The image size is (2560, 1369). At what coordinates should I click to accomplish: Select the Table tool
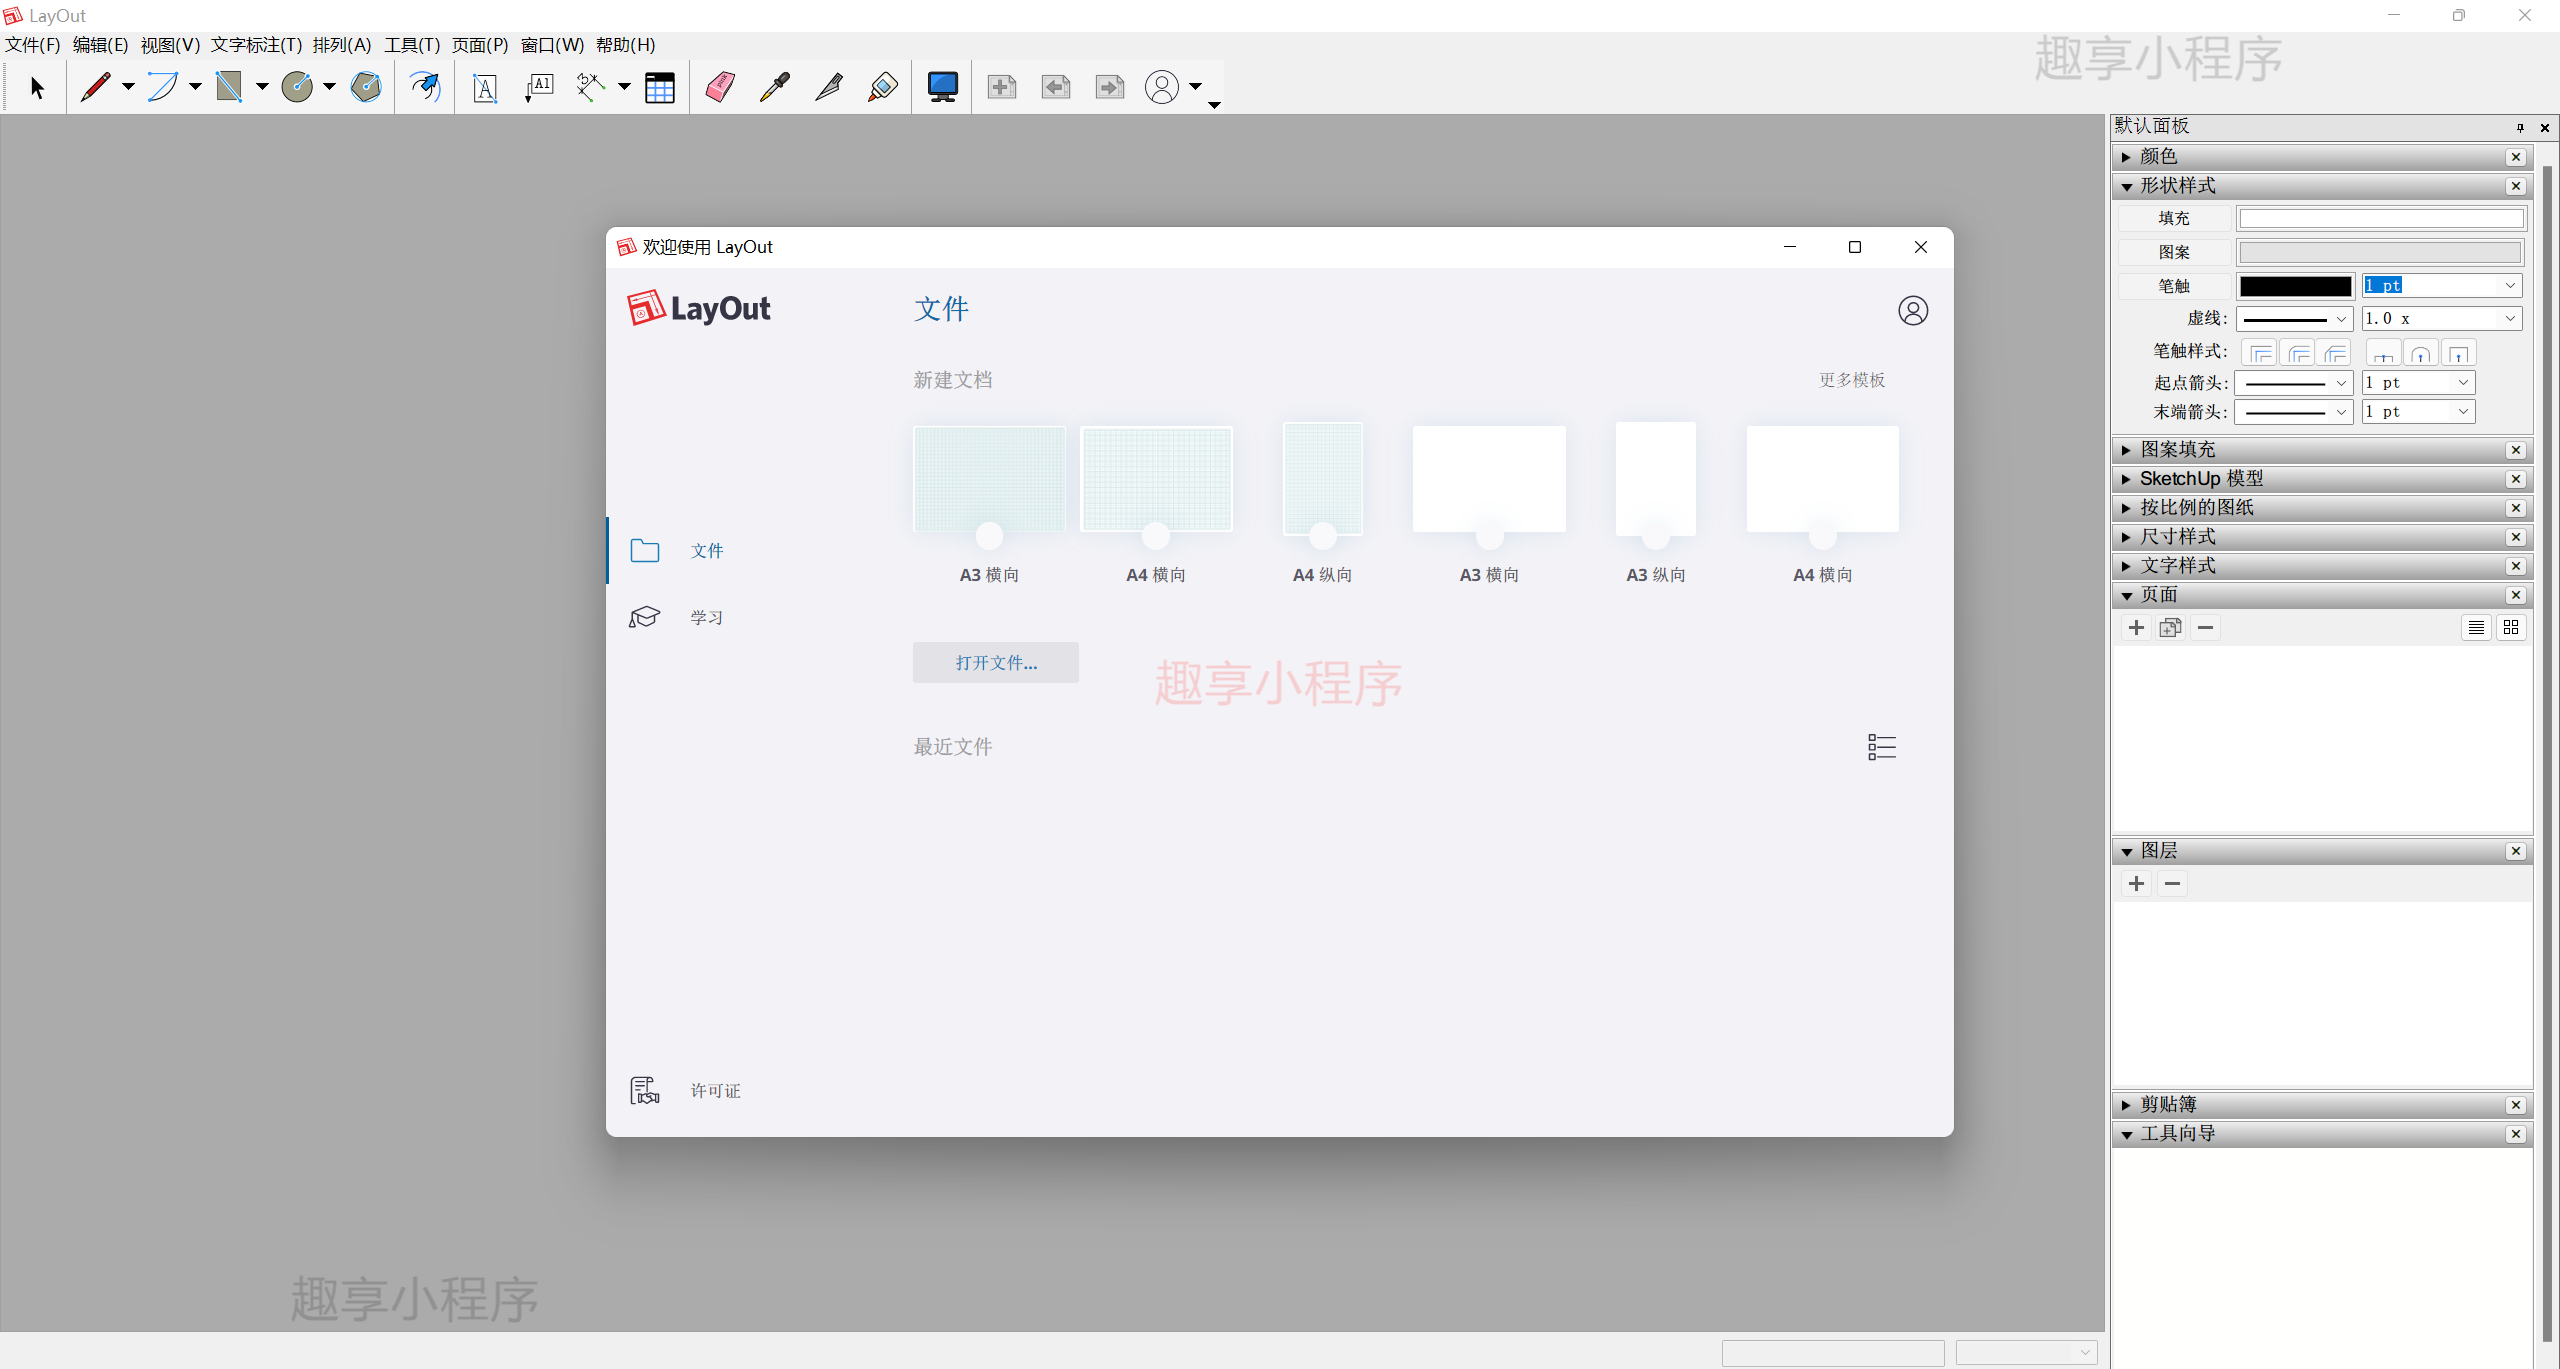click(x=660, y=88)
